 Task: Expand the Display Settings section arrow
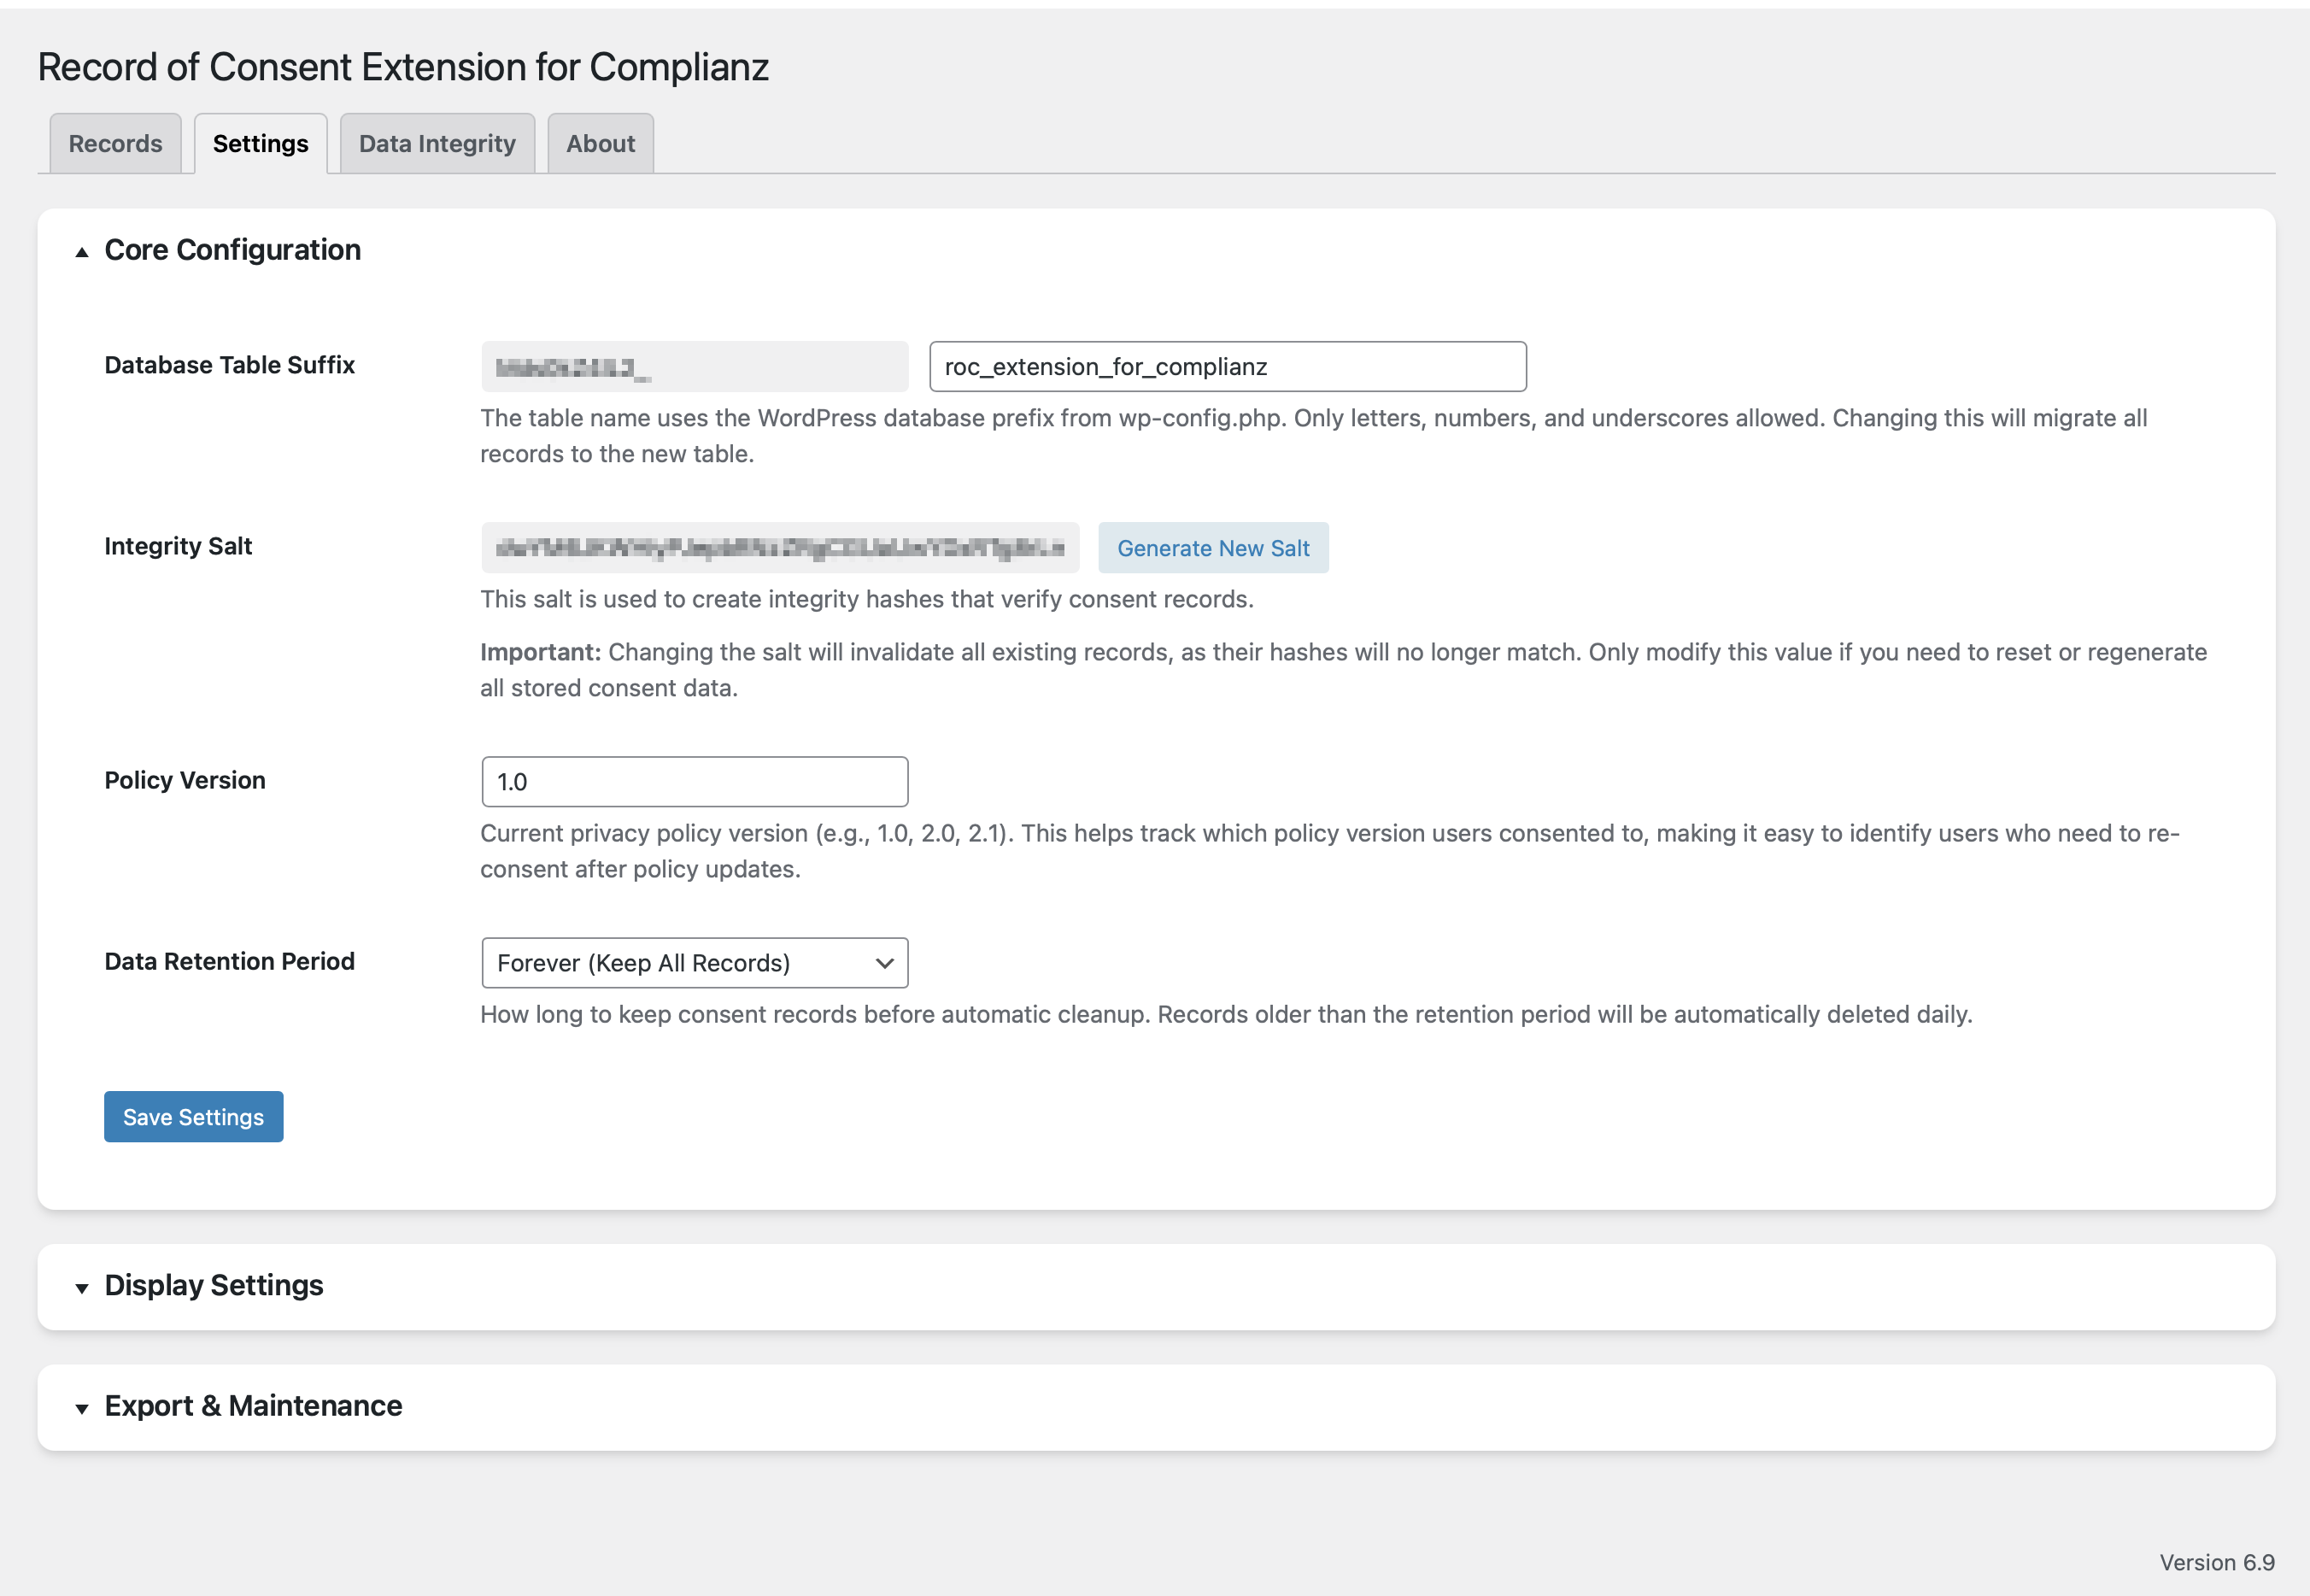(82, 1288)
